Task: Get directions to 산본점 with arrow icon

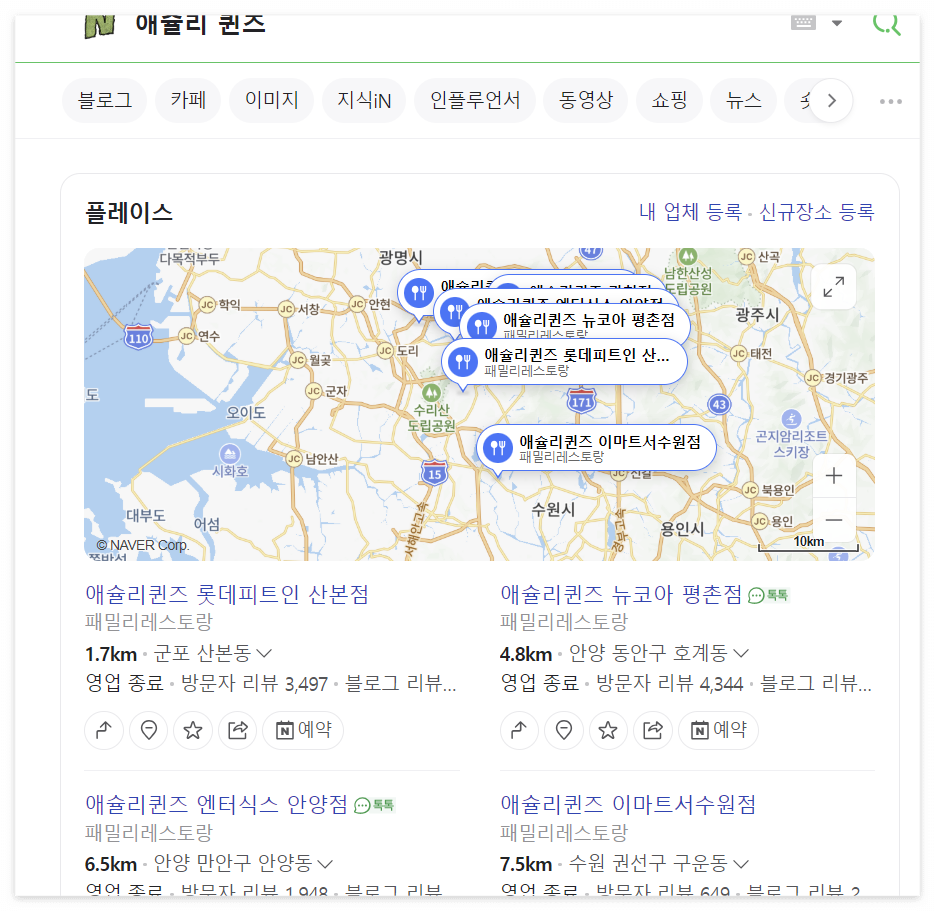Action: tap(104, 730)
